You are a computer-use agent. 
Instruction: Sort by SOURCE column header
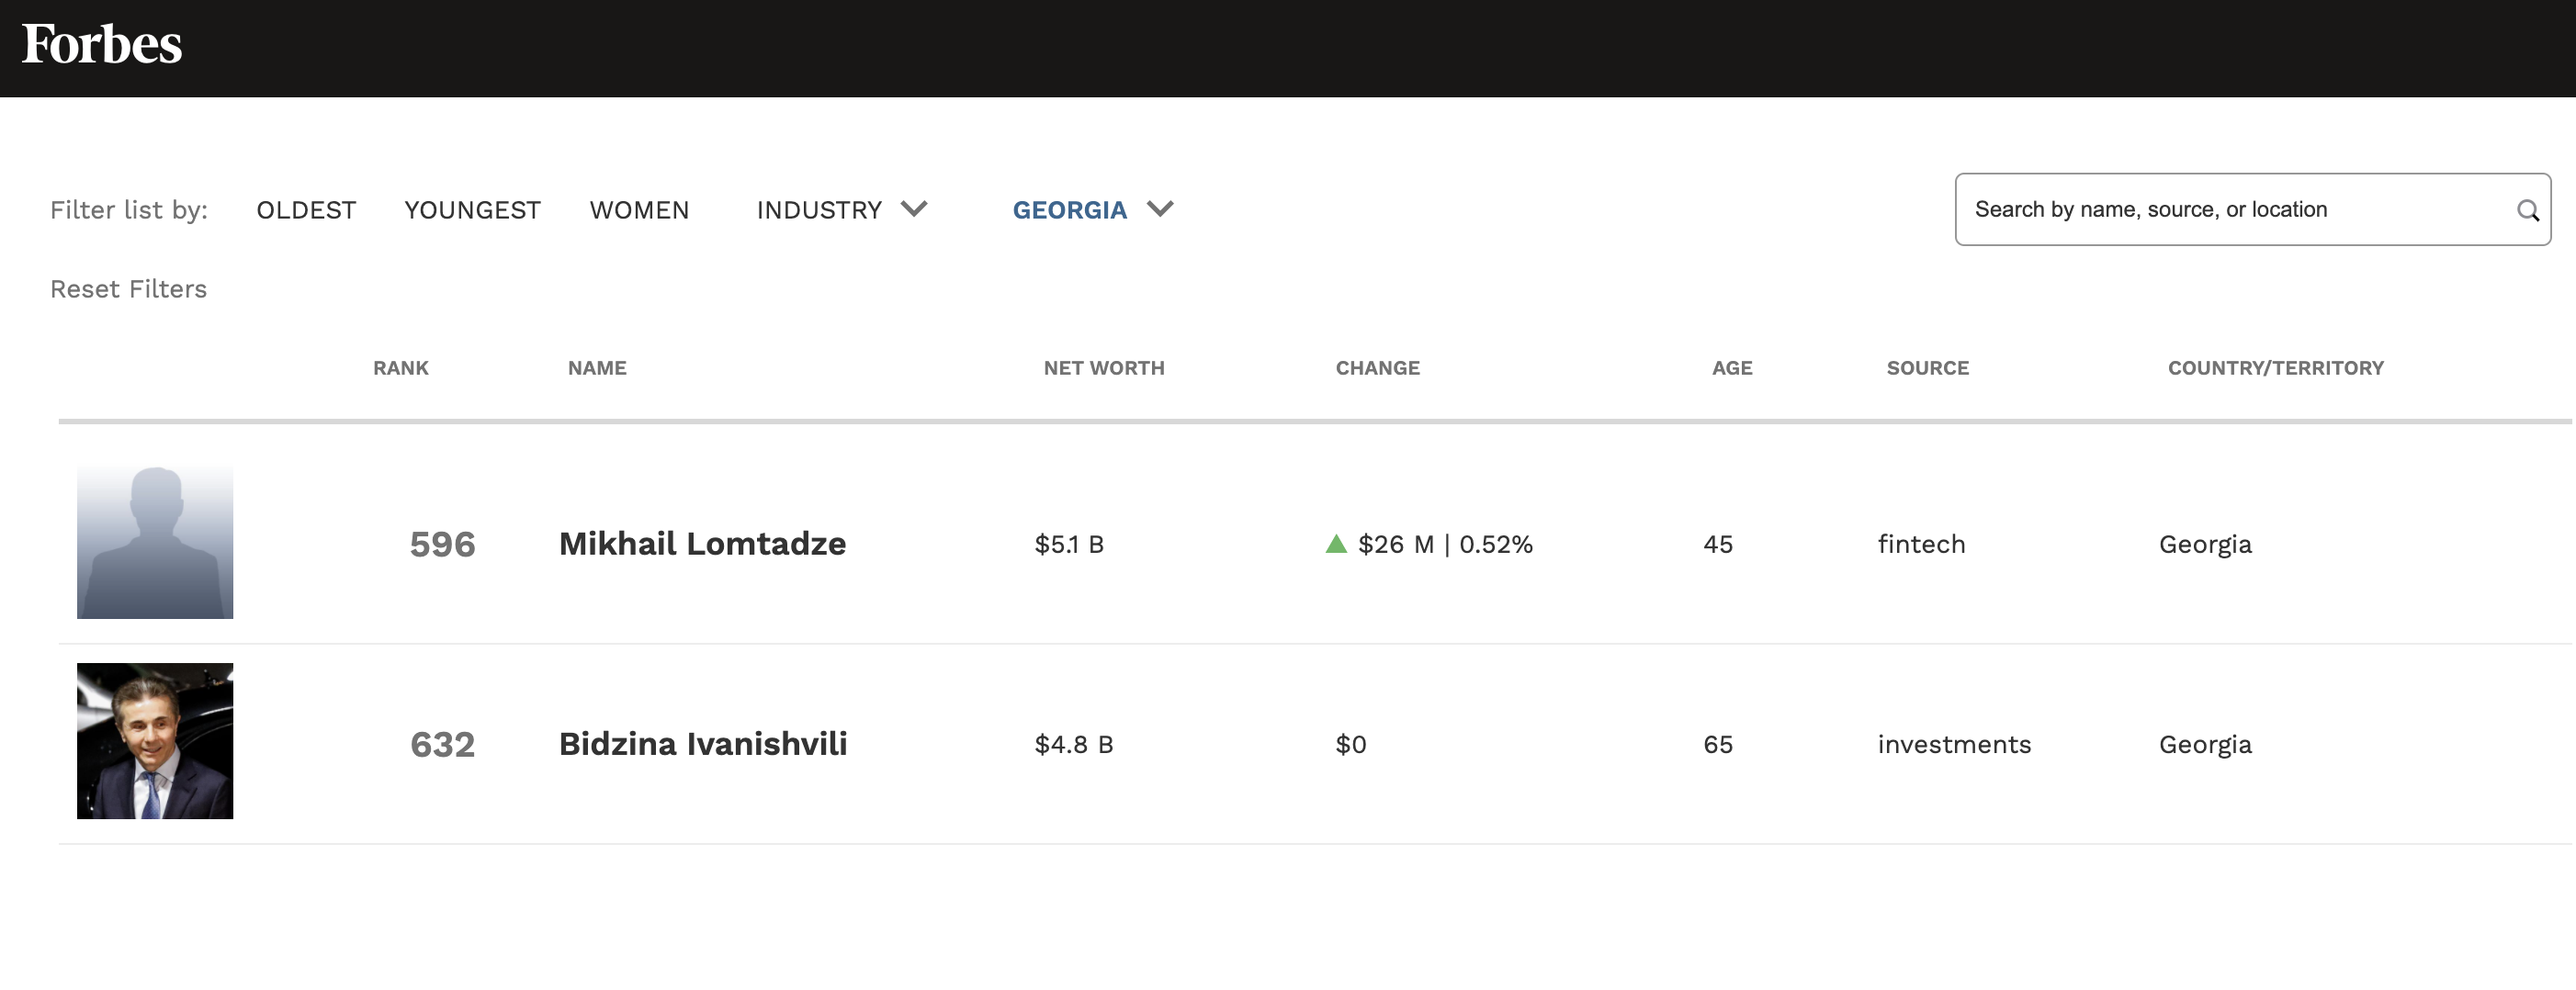1927,368
